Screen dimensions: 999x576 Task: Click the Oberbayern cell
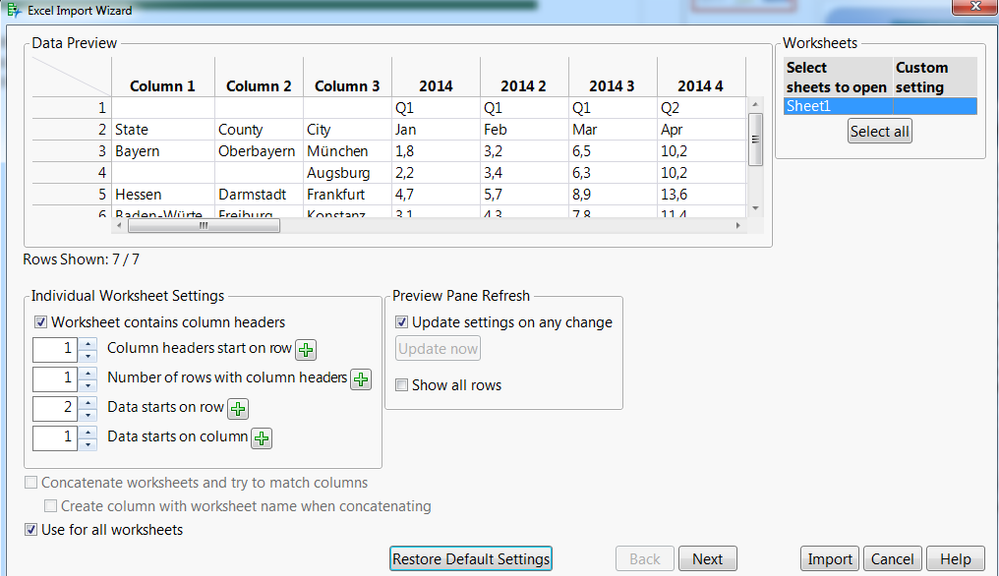[x=259, y=151]
